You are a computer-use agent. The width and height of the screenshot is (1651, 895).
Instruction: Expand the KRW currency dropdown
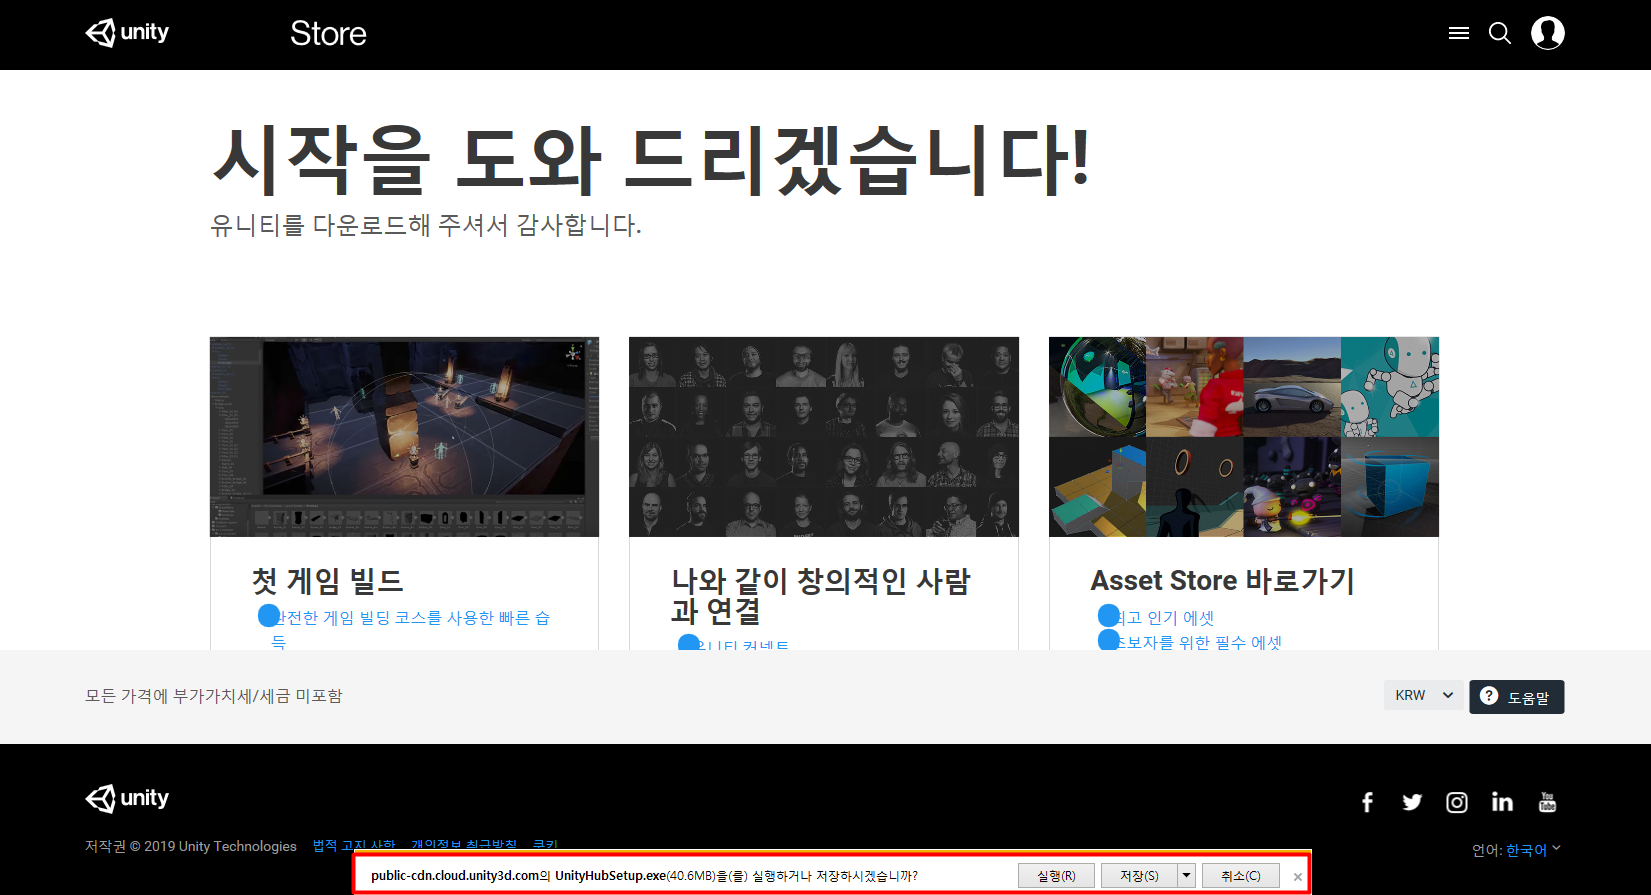click(x=1424, y=695)
